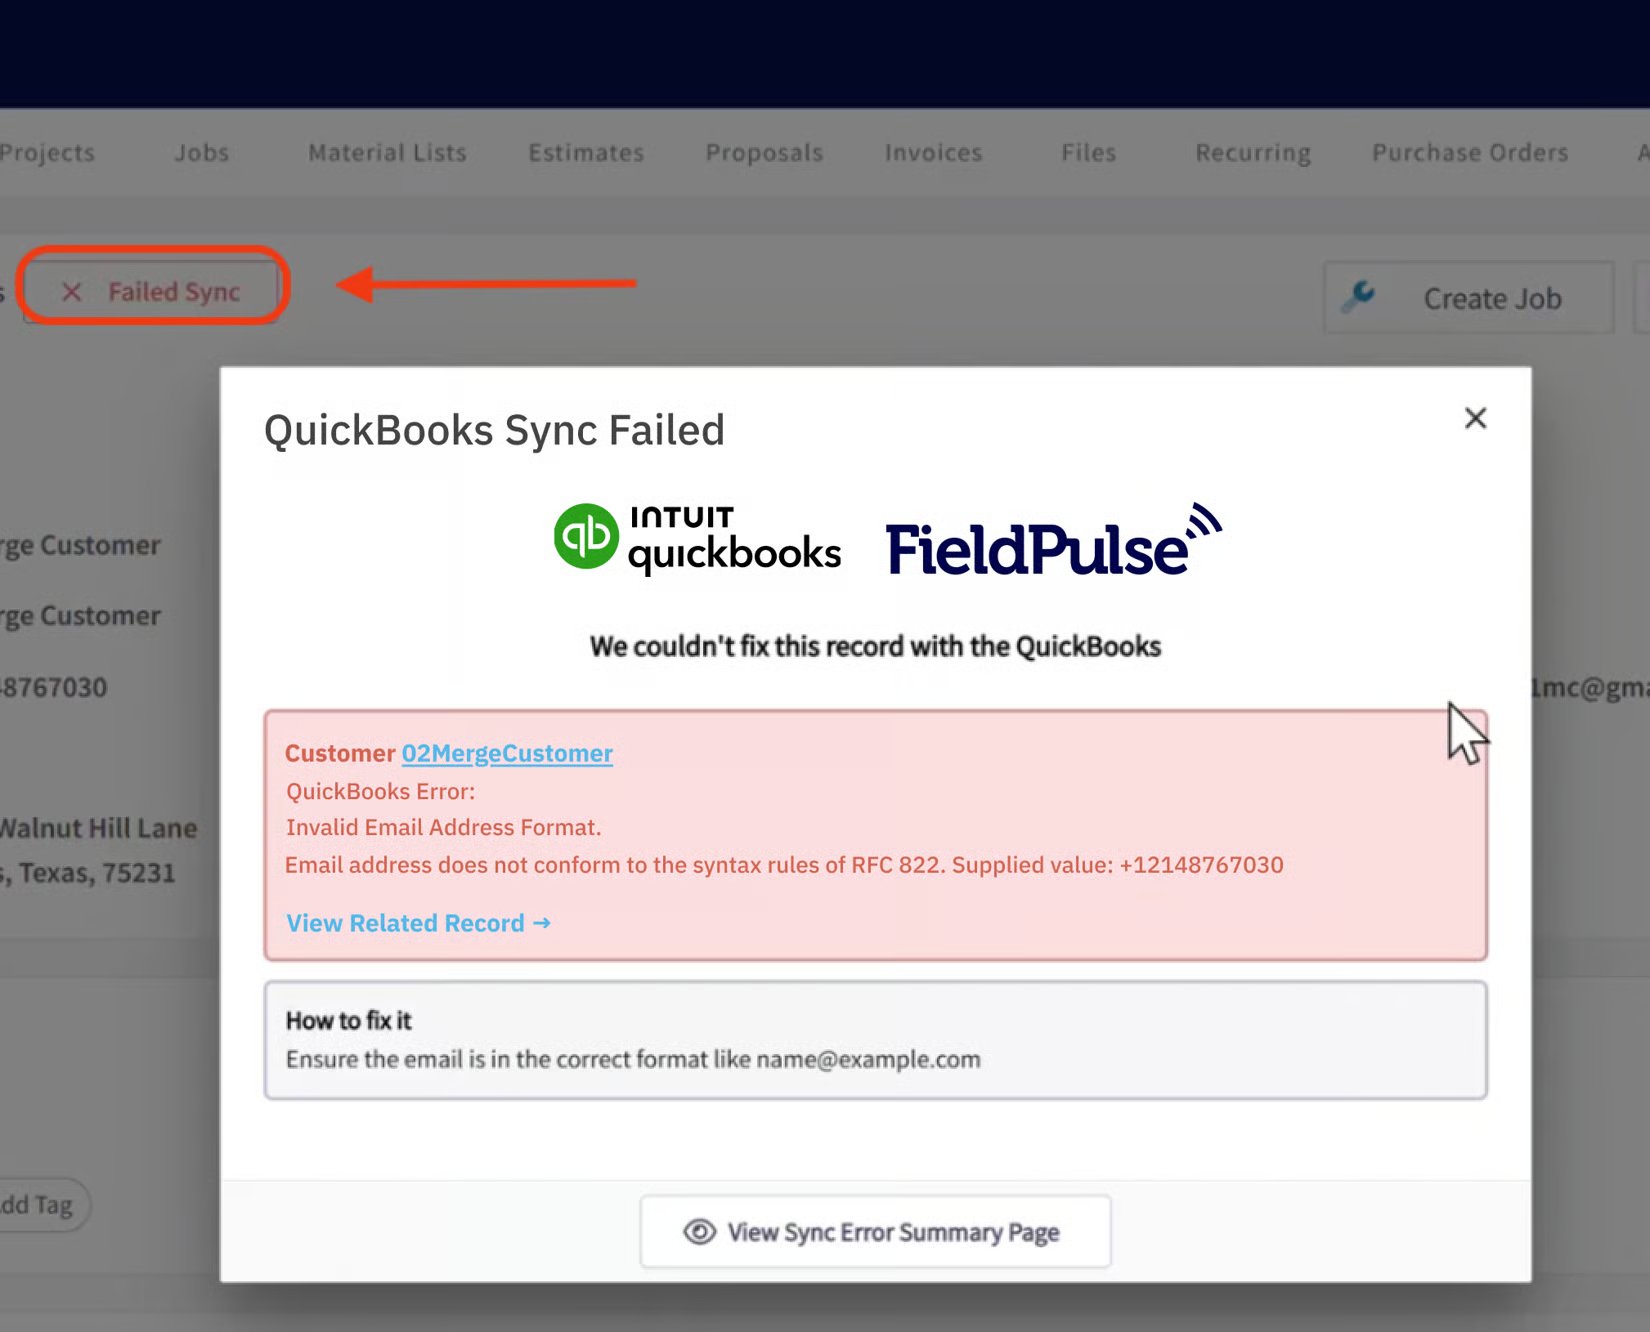The image size is (1650, 1332).
Task: Switch to the Projects tab
Action: (x=47, y=153)
